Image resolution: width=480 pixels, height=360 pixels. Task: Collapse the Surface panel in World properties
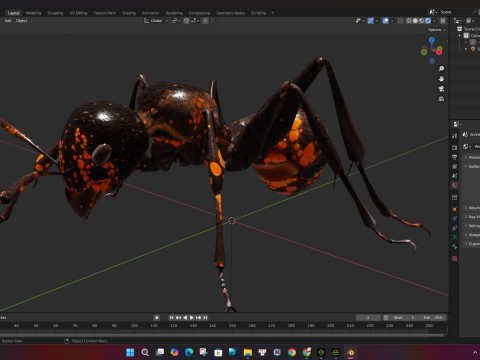[x=466, y=166]
